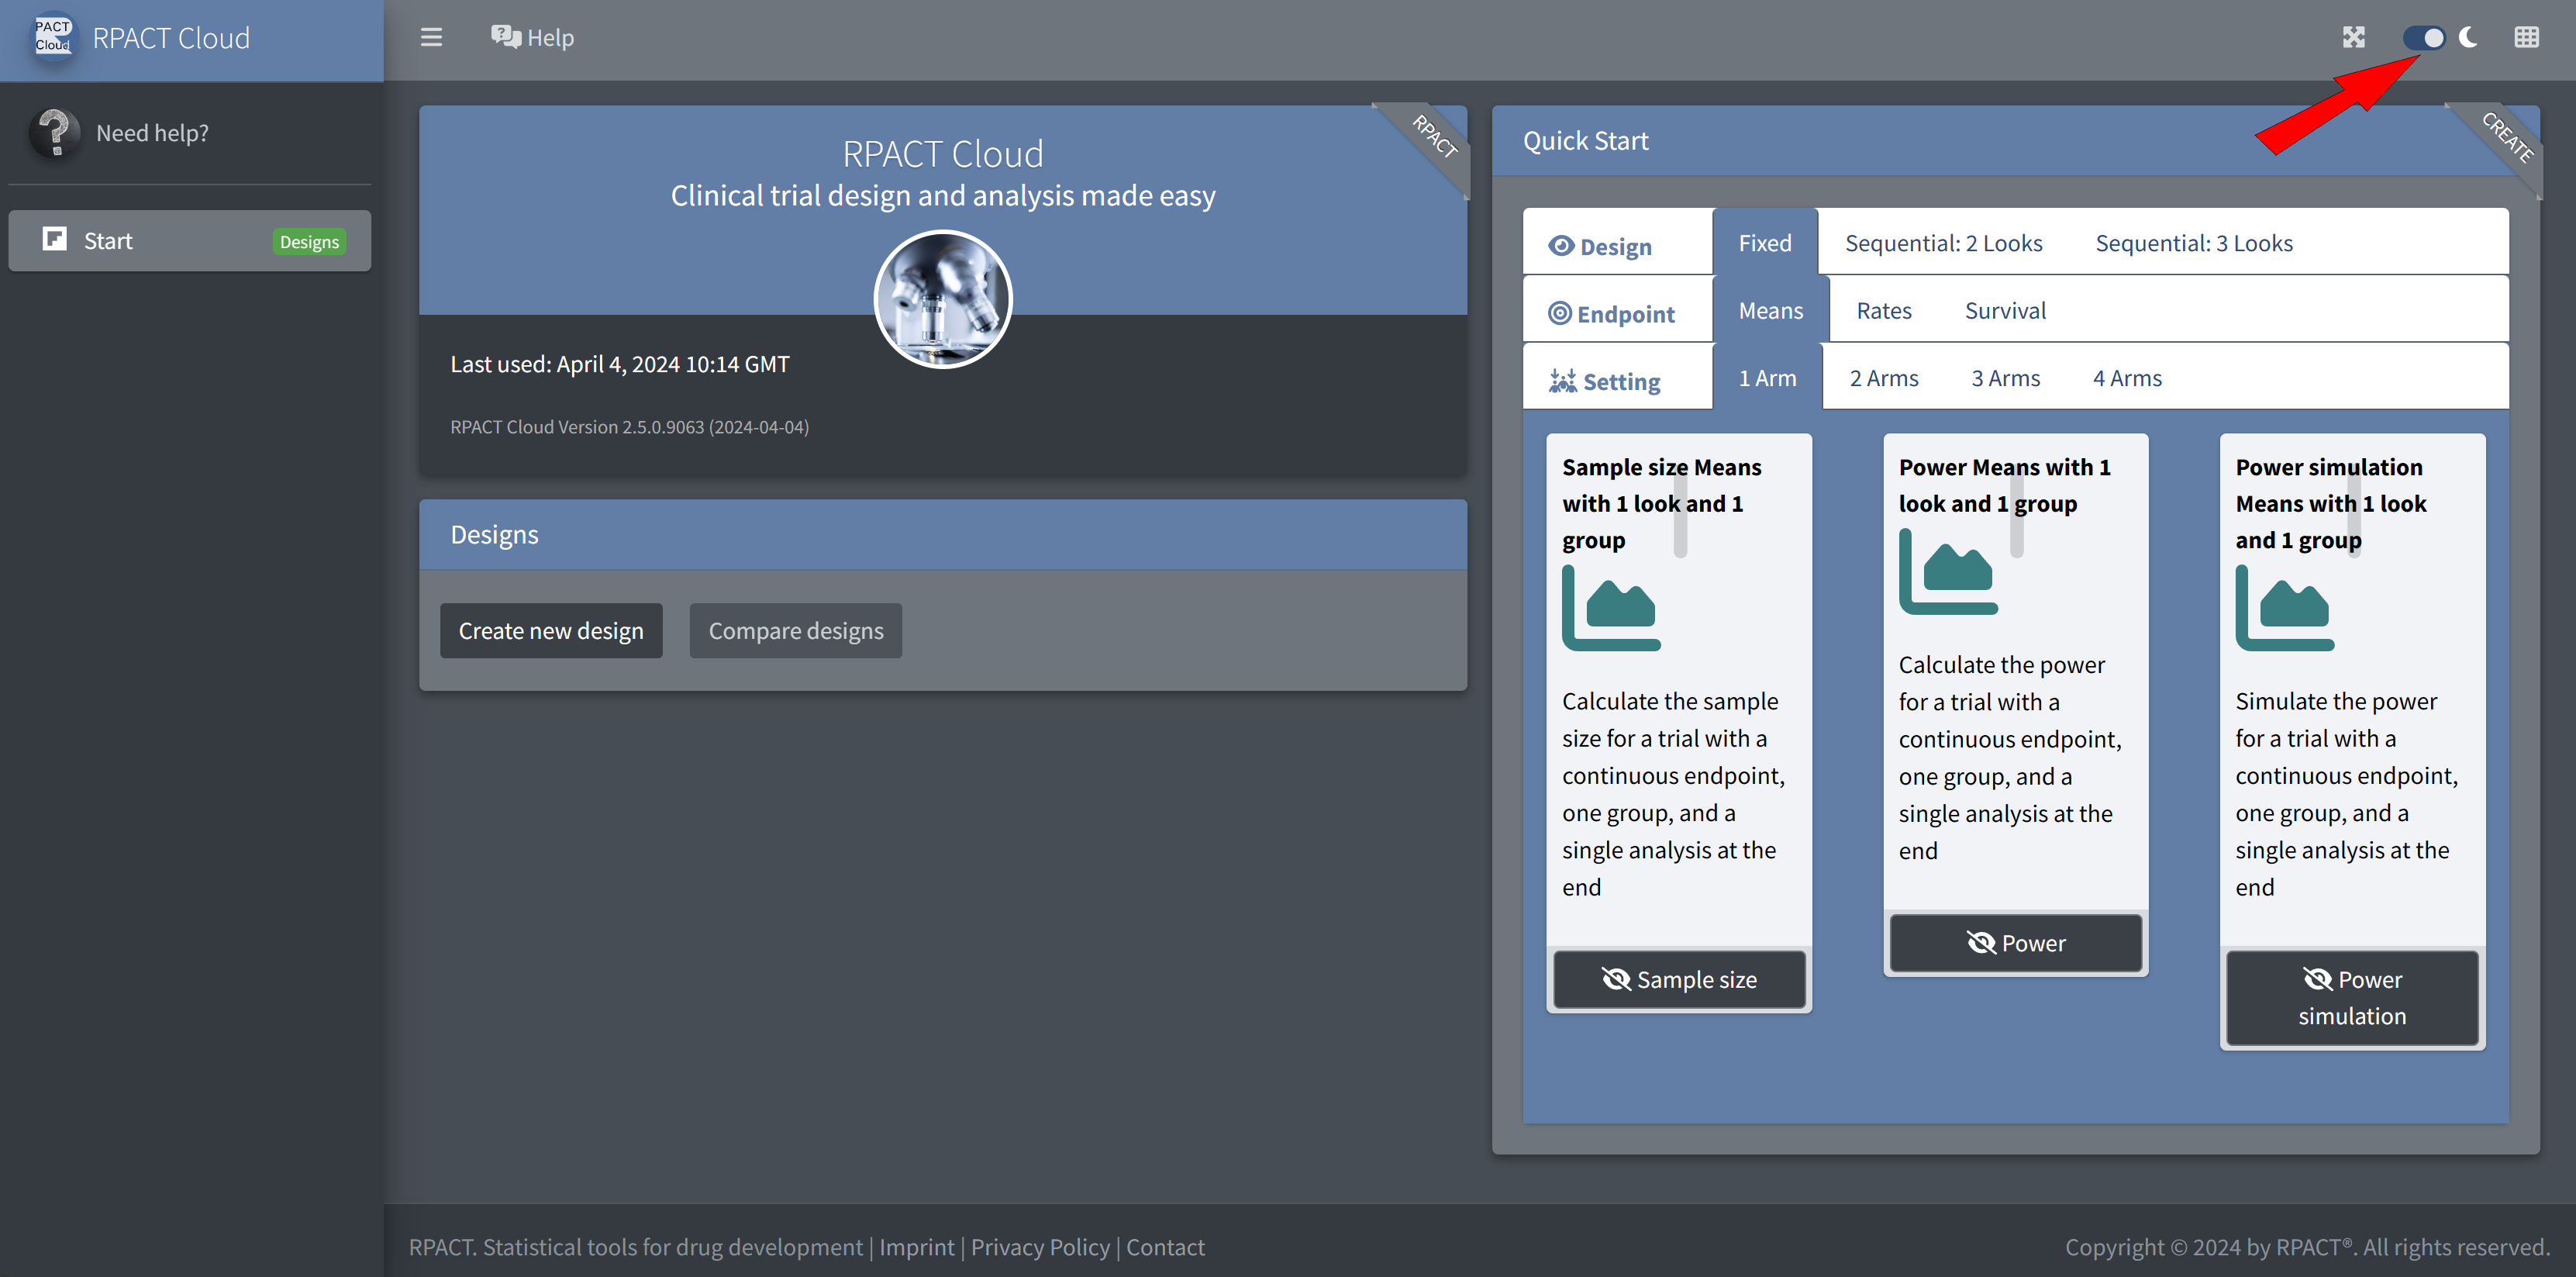Image resolution: width=2576 pixels, height=1277 pixels.
Task: Click the Help chat bubbles icon
Action: coord(506,37)
